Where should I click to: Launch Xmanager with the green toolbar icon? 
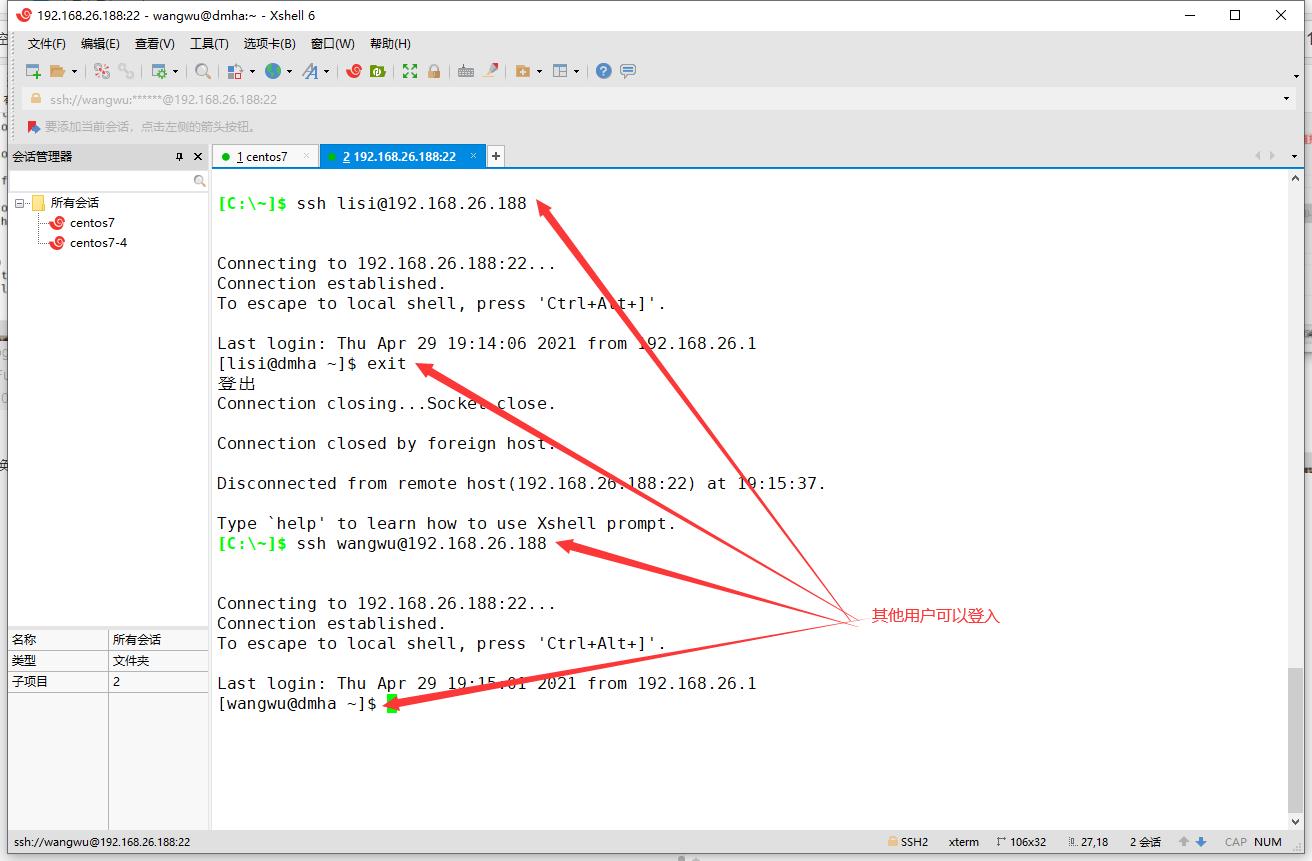tap(378, 71)
